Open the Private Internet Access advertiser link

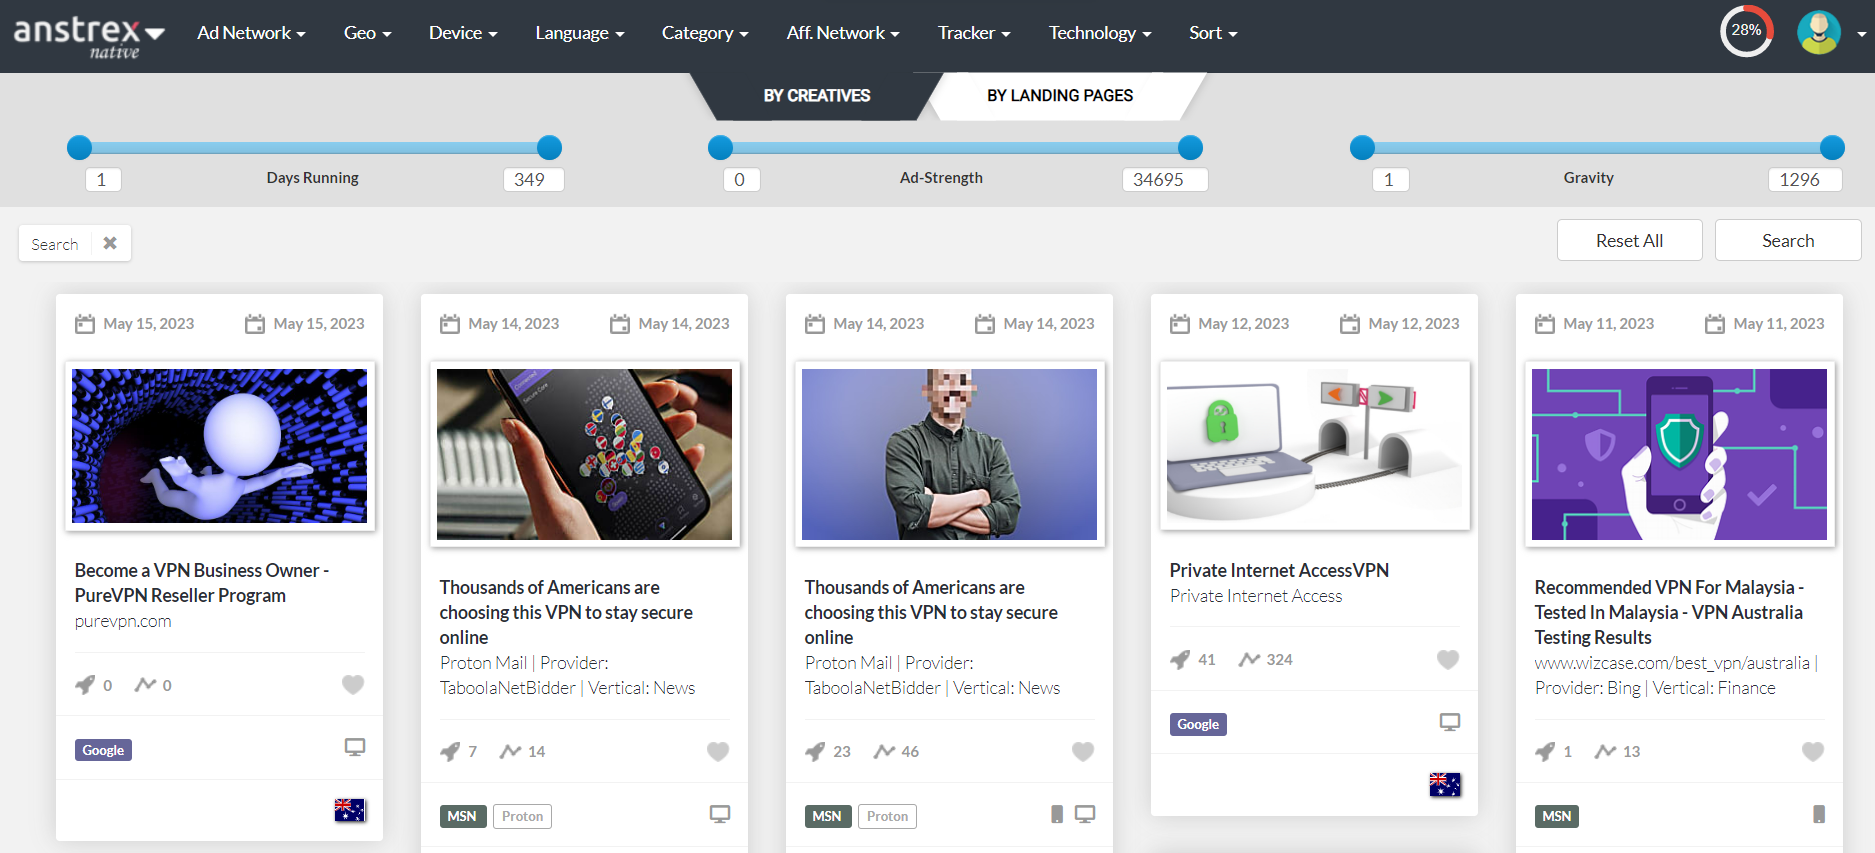tap(1256, 596)
